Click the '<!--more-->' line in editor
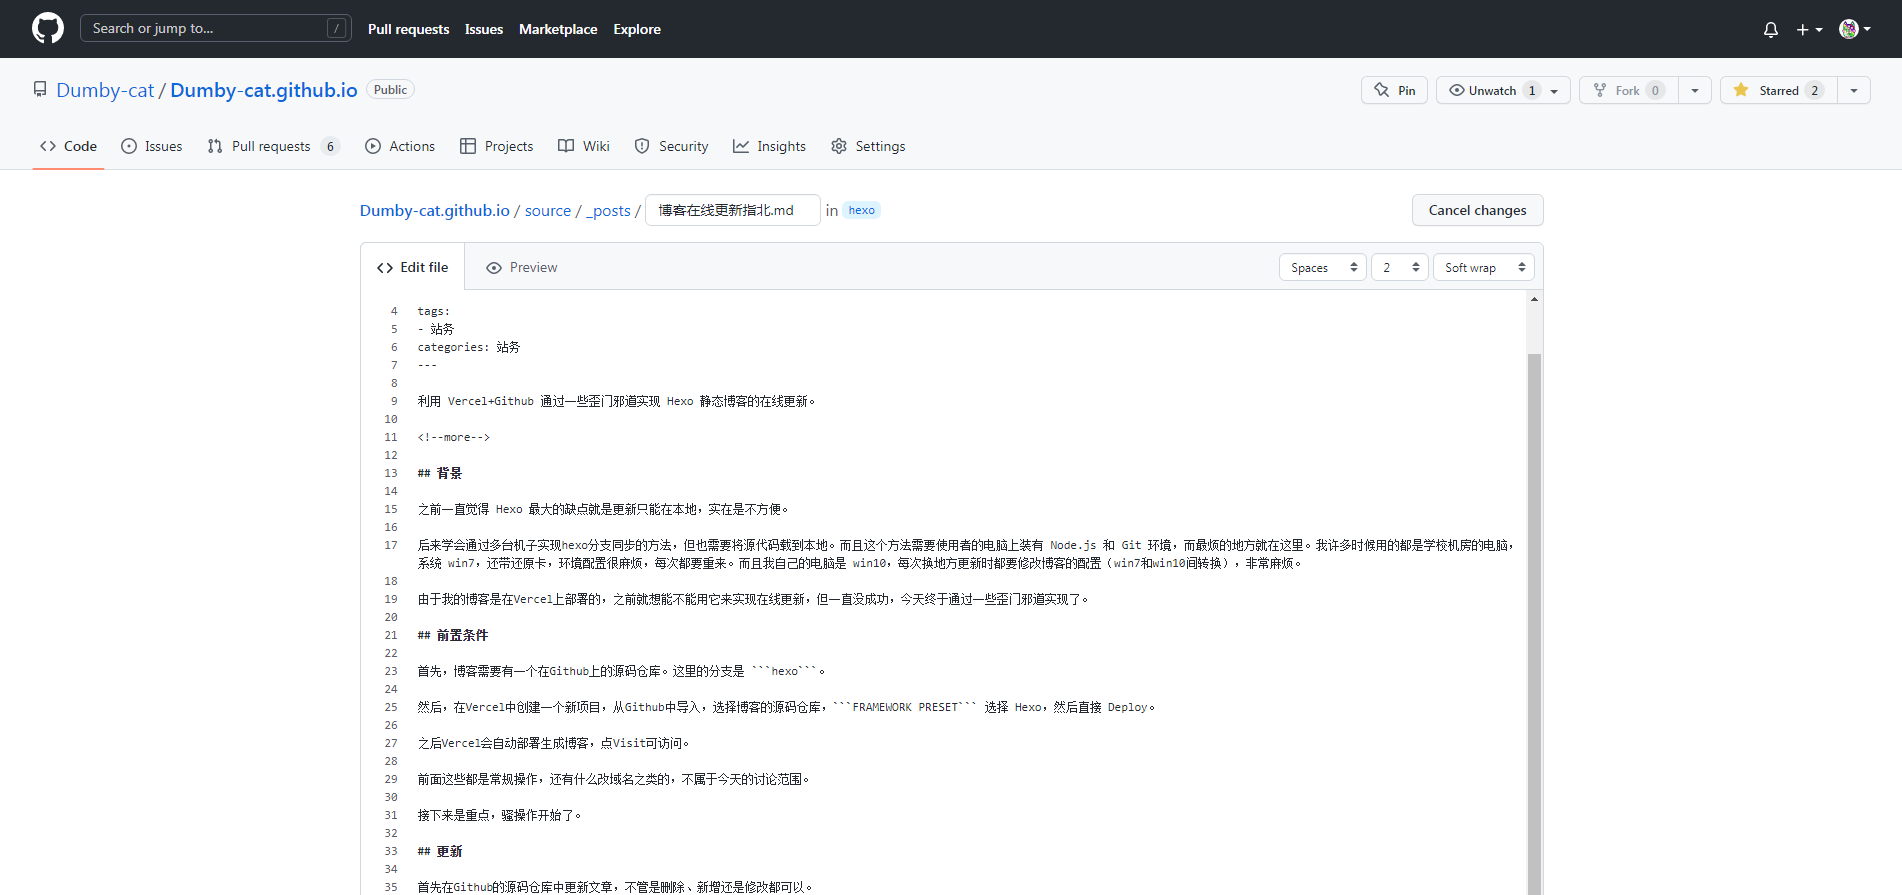1902x895 pixels. pyautogui.click(x=454, y=437)
